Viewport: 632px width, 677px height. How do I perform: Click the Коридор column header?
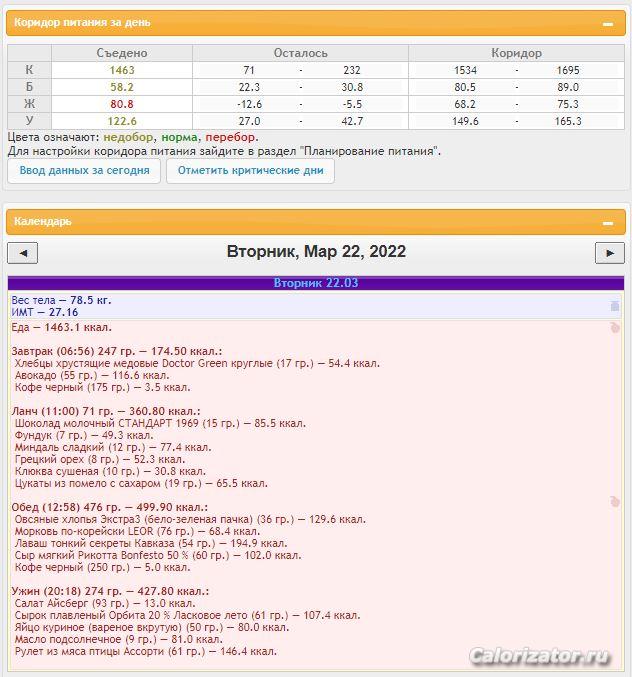pyautogui.click(x=516, y=53)
